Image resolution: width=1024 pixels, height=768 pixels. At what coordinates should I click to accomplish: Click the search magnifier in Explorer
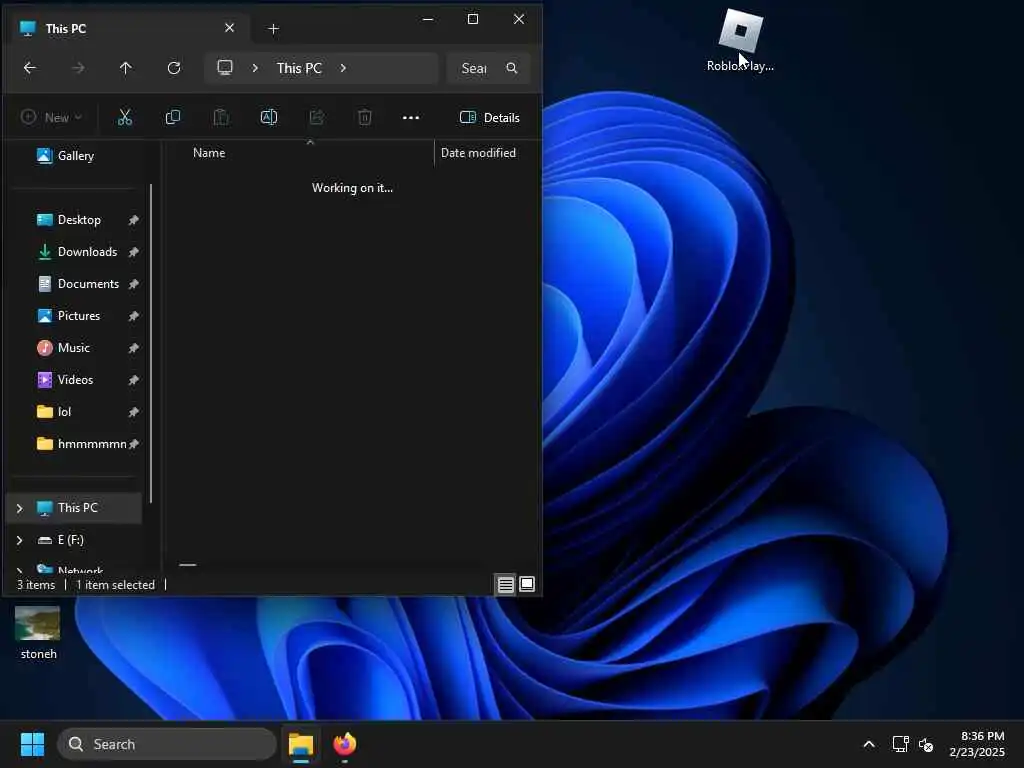(512, 68)
